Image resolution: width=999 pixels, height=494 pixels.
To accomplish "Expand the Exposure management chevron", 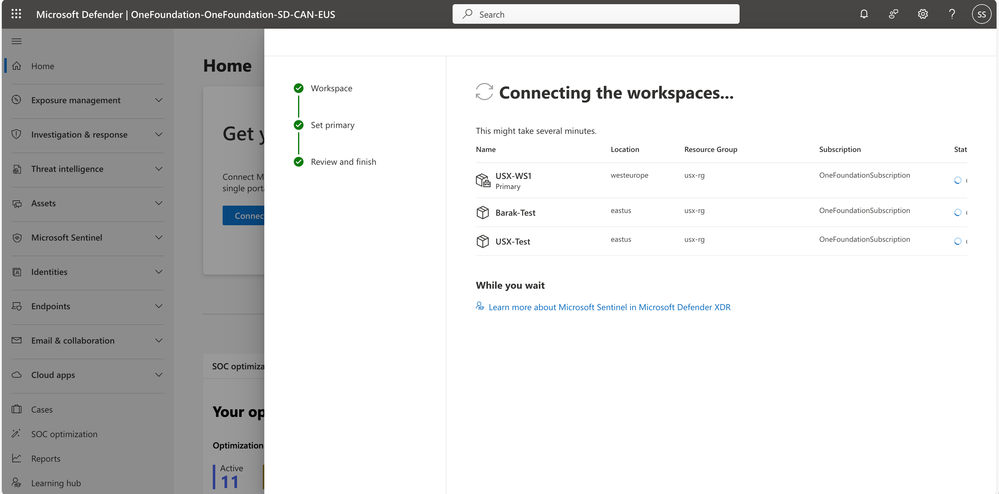I will (159, 100).
